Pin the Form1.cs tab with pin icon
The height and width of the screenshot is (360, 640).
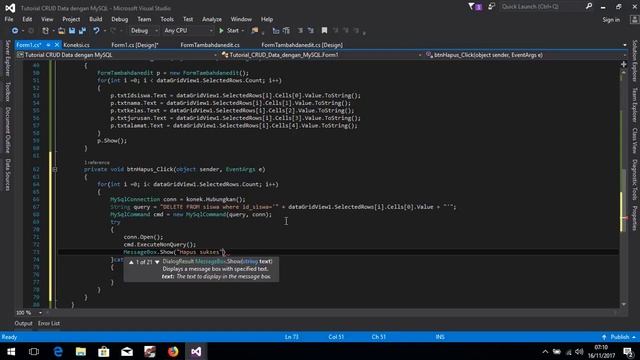click(x=48, y=45)
